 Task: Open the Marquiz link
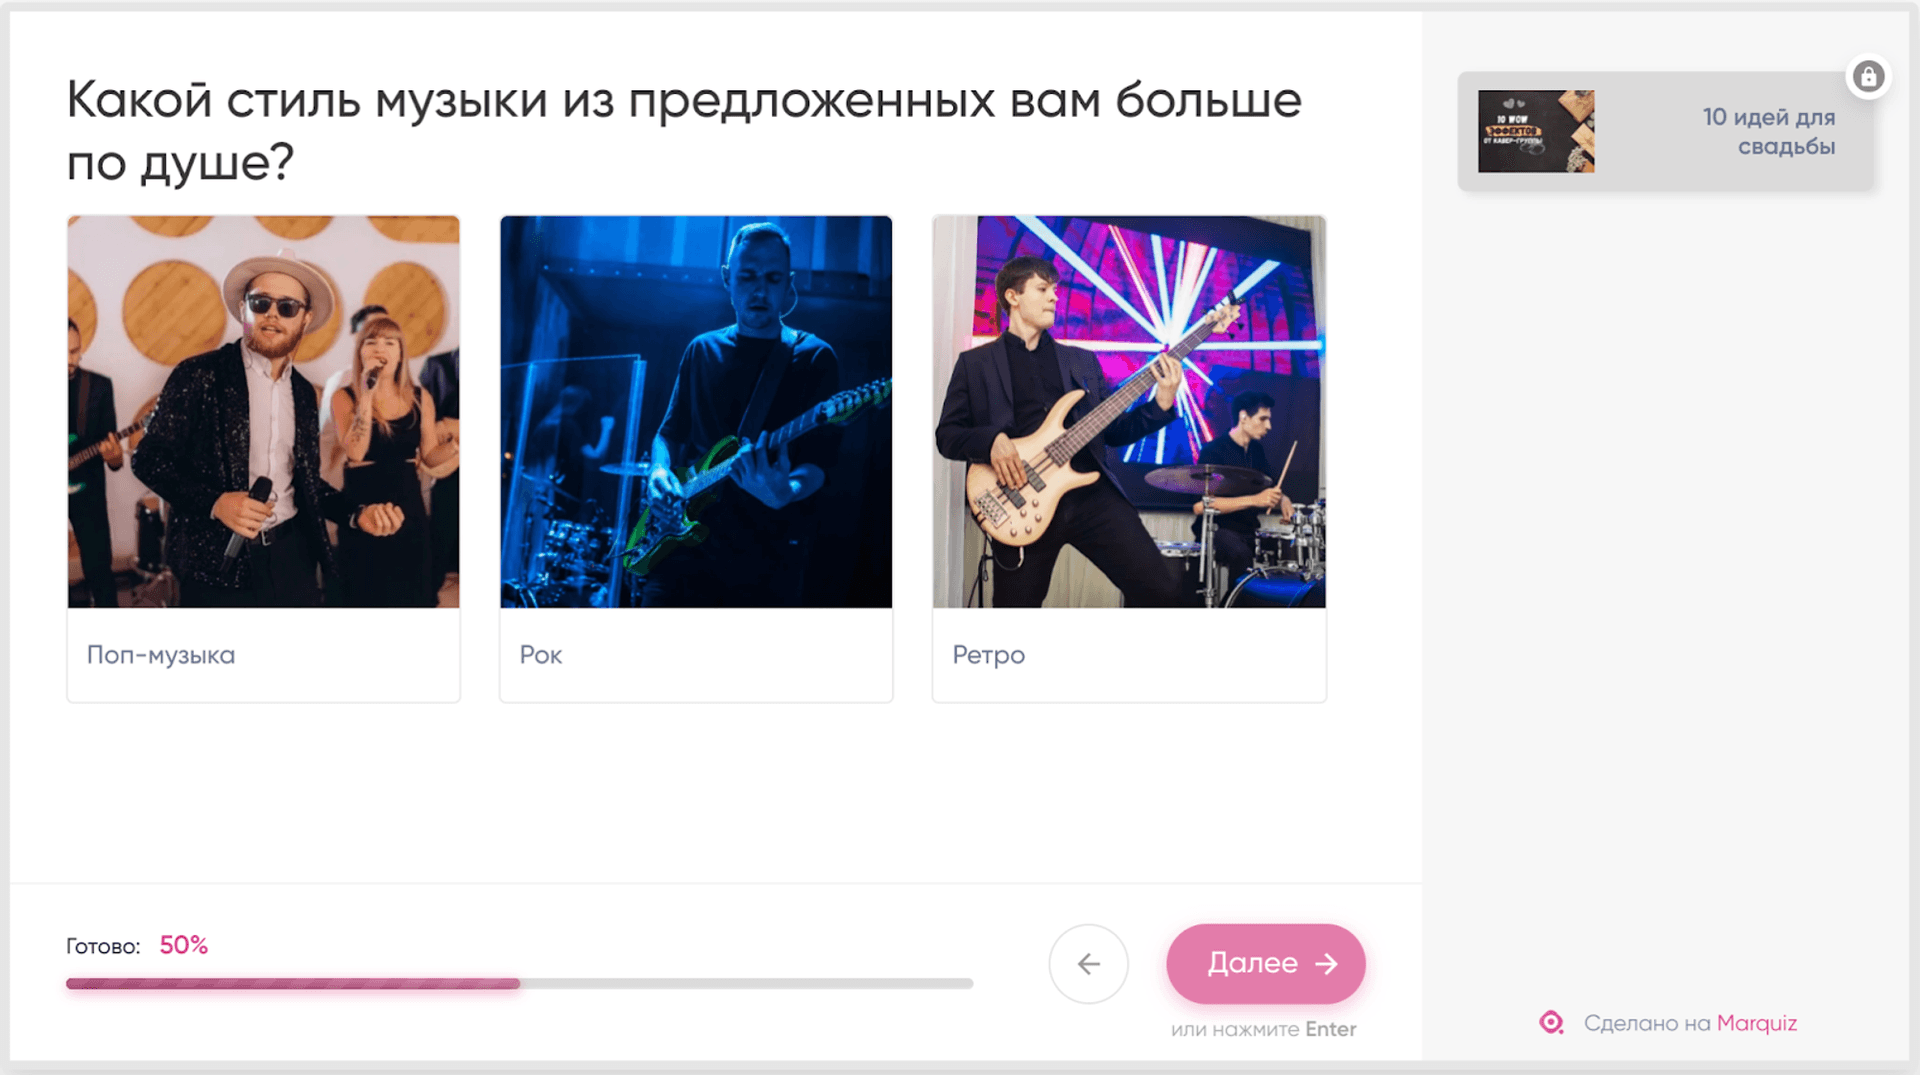(x=1757, y=1023)
